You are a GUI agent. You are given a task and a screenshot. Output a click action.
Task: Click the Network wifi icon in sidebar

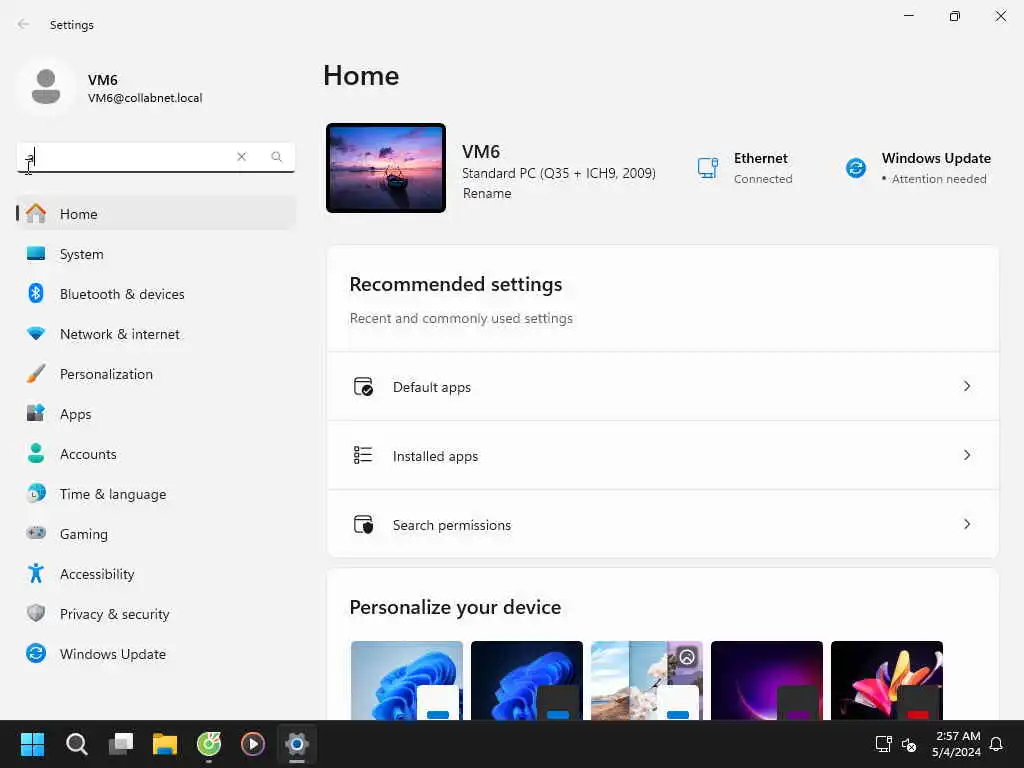[x=36, y=333]
